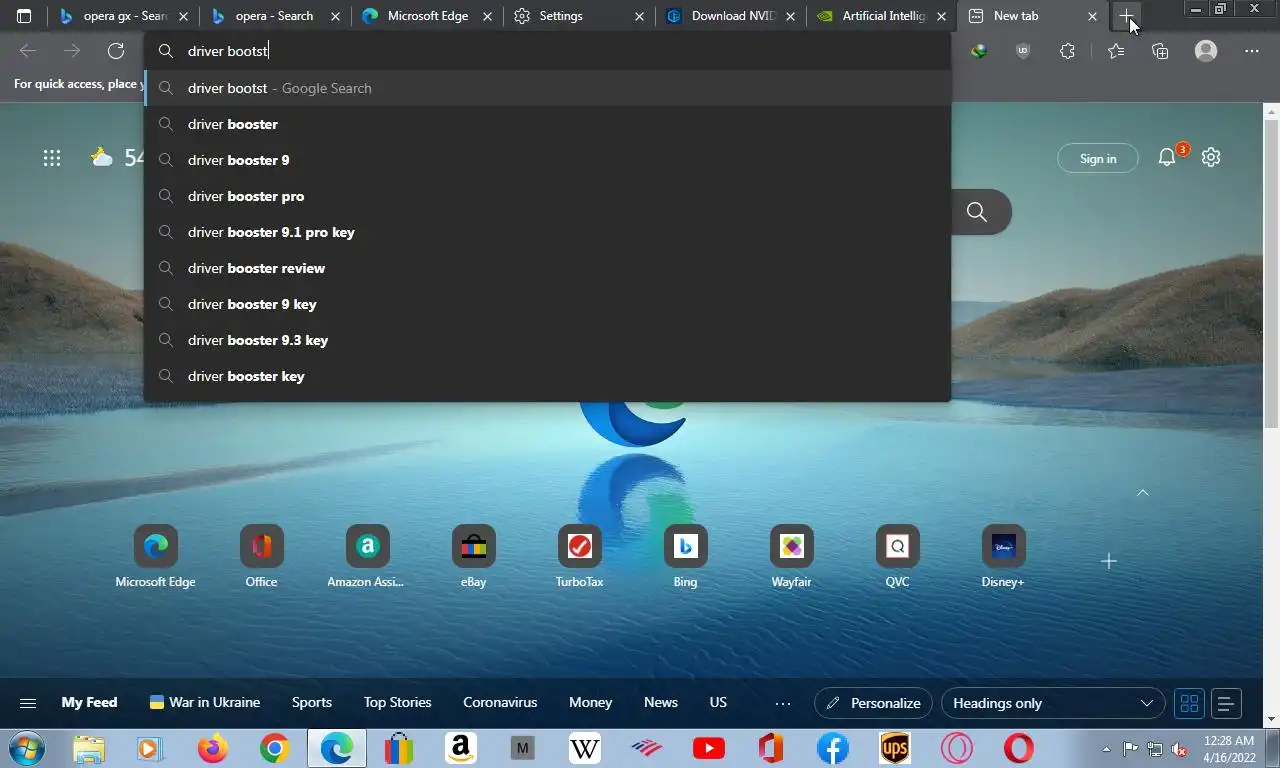Switch feed to grid layout view
This screenshot has width=1280, height=768.
click(1189, 703)
